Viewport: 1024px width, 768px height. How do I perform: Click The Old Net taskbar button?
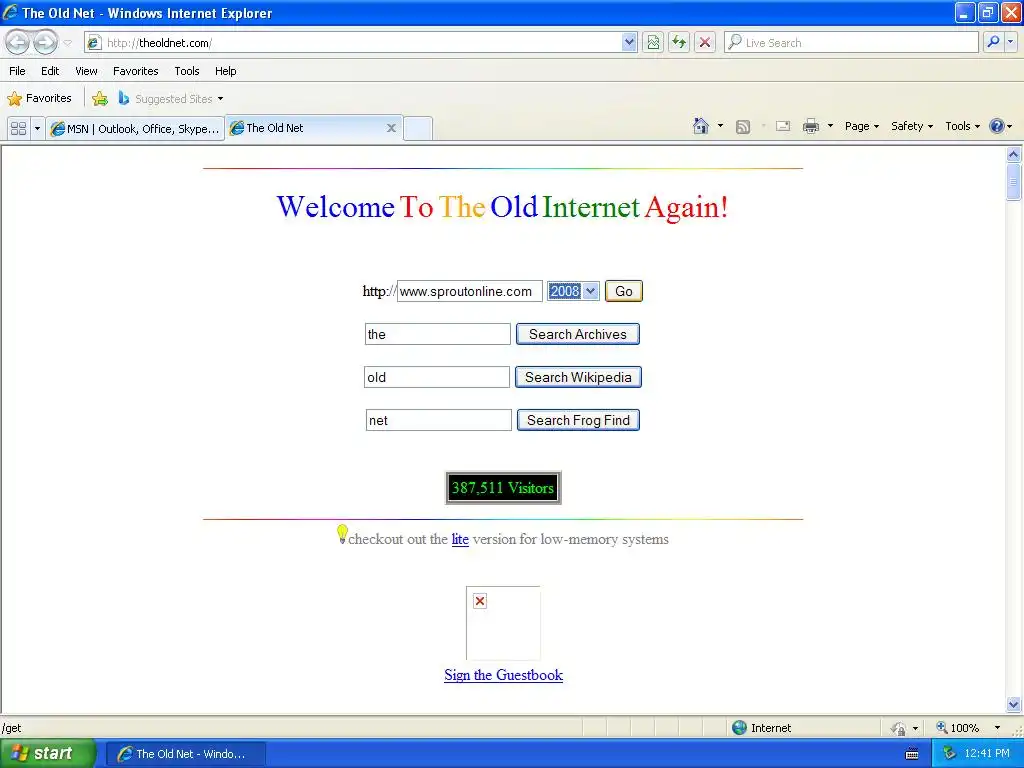[185, 754]
